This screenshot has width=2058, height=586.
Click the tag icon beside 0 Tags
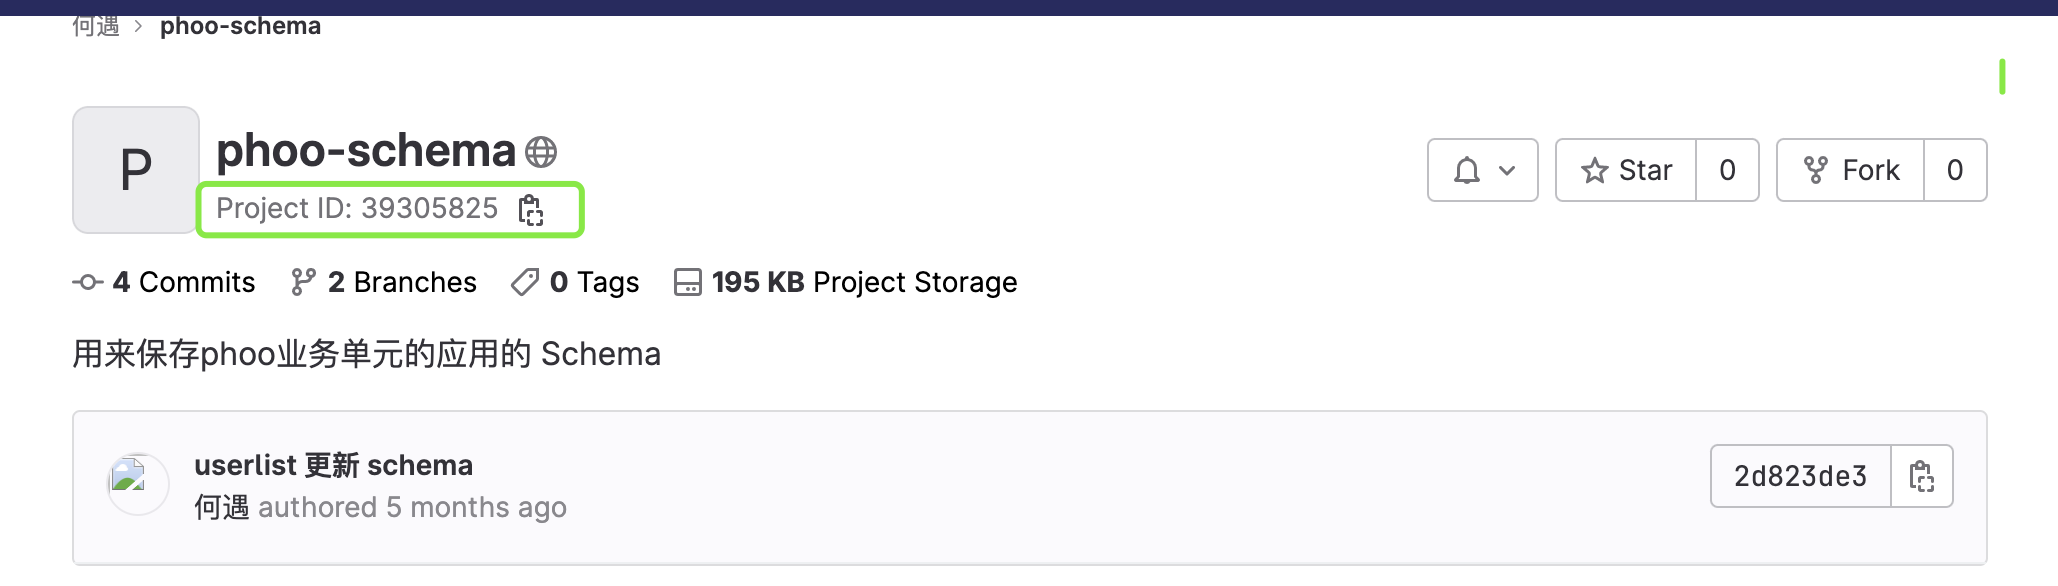(x=525, y=282)
